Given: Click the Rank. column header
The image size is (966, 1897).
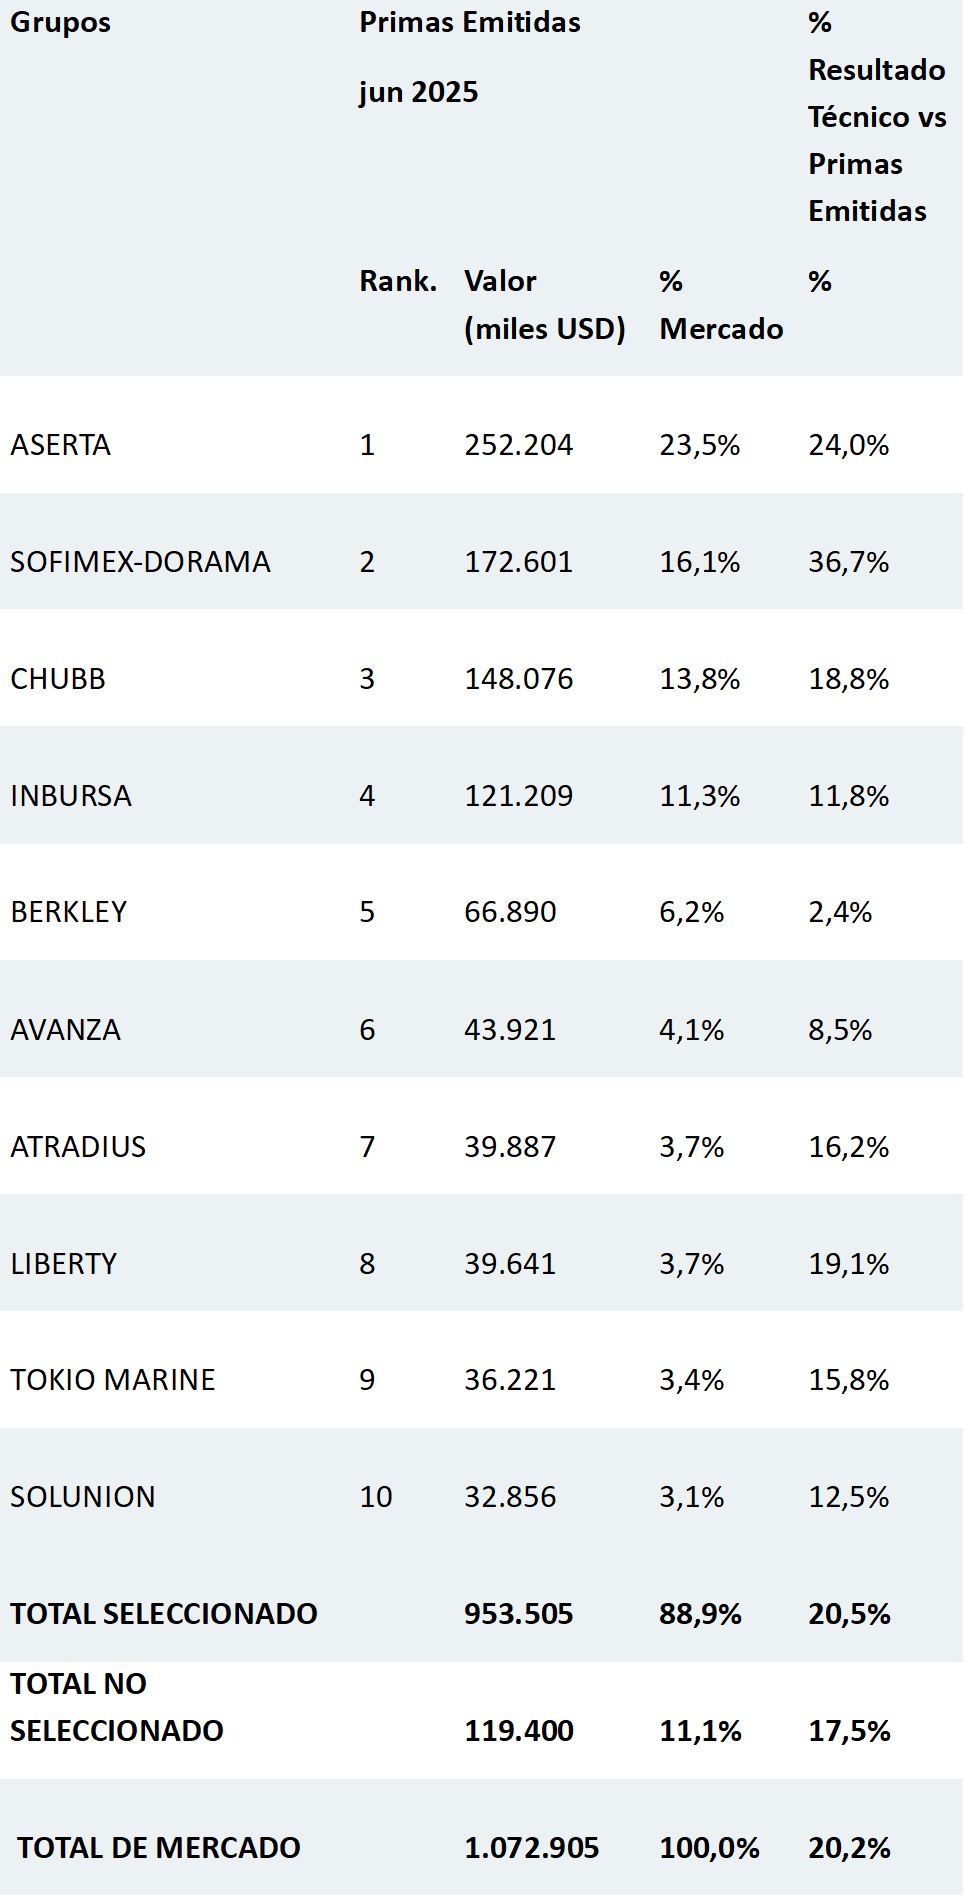Looking at the screenshot, I should tap(398, 281).
